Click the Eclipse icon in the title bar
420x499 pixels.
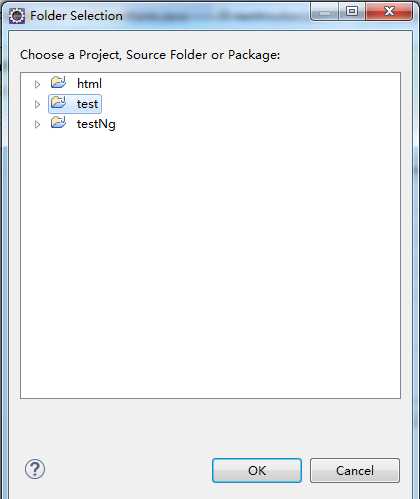(x=17, y=16)
